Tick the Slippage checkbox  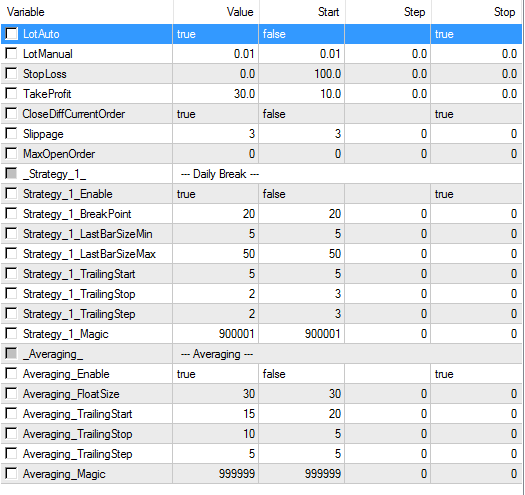coord(11,133)
